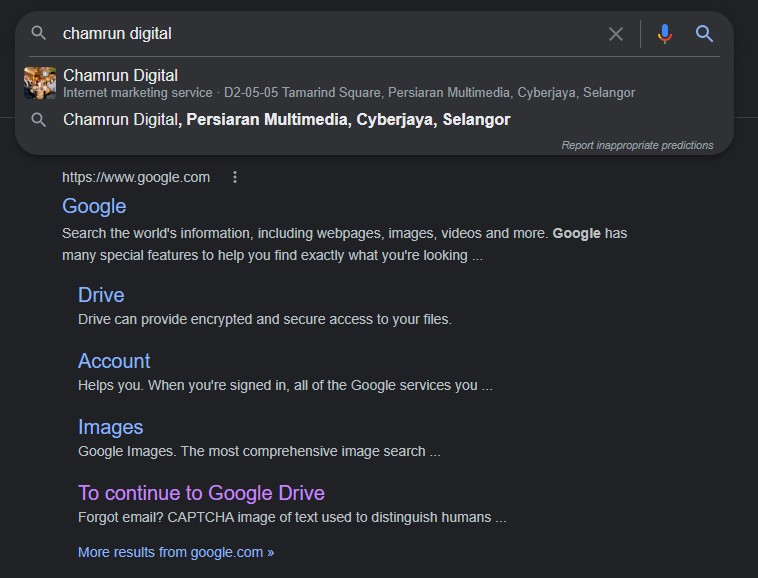Open the https://www.google.com URL breadcrumb

click(x=136, y=177)
